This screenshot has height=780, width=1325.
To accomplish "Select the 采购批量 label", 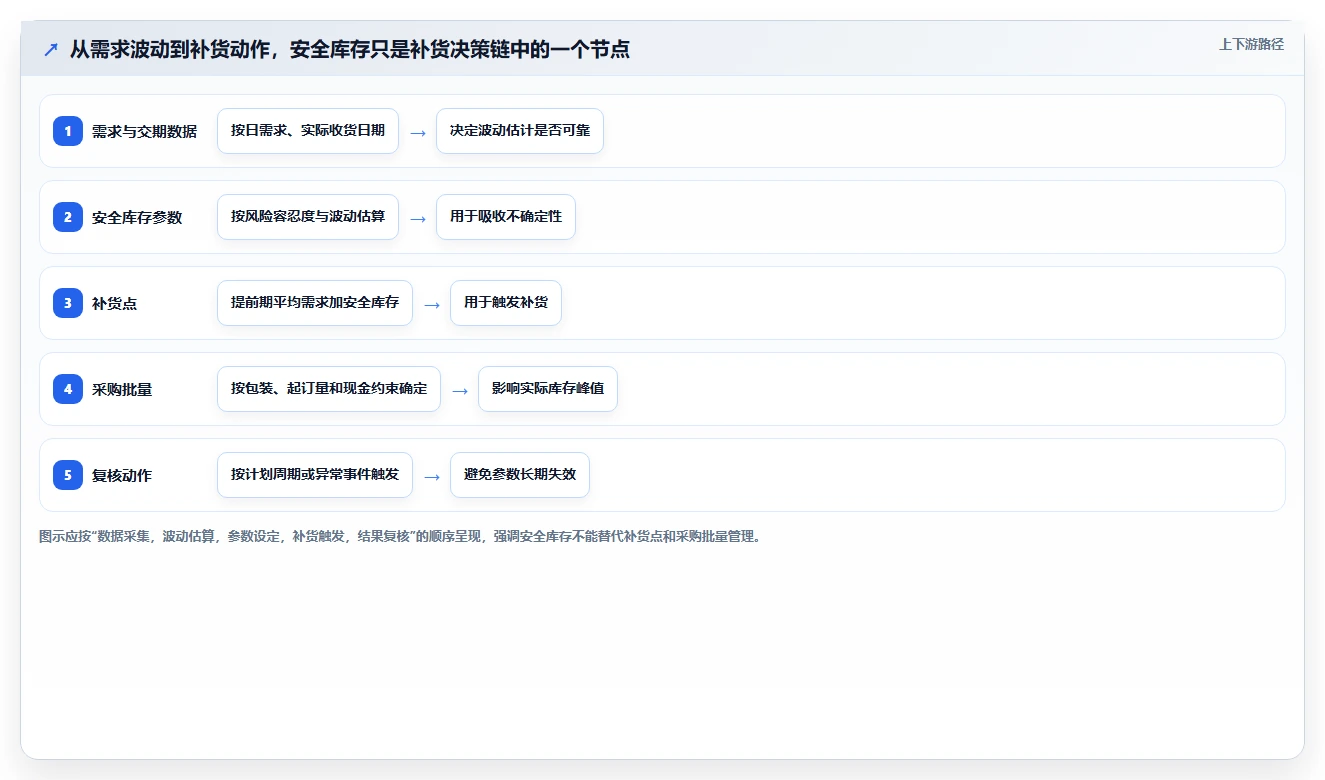I will click(x=122, y=389).
